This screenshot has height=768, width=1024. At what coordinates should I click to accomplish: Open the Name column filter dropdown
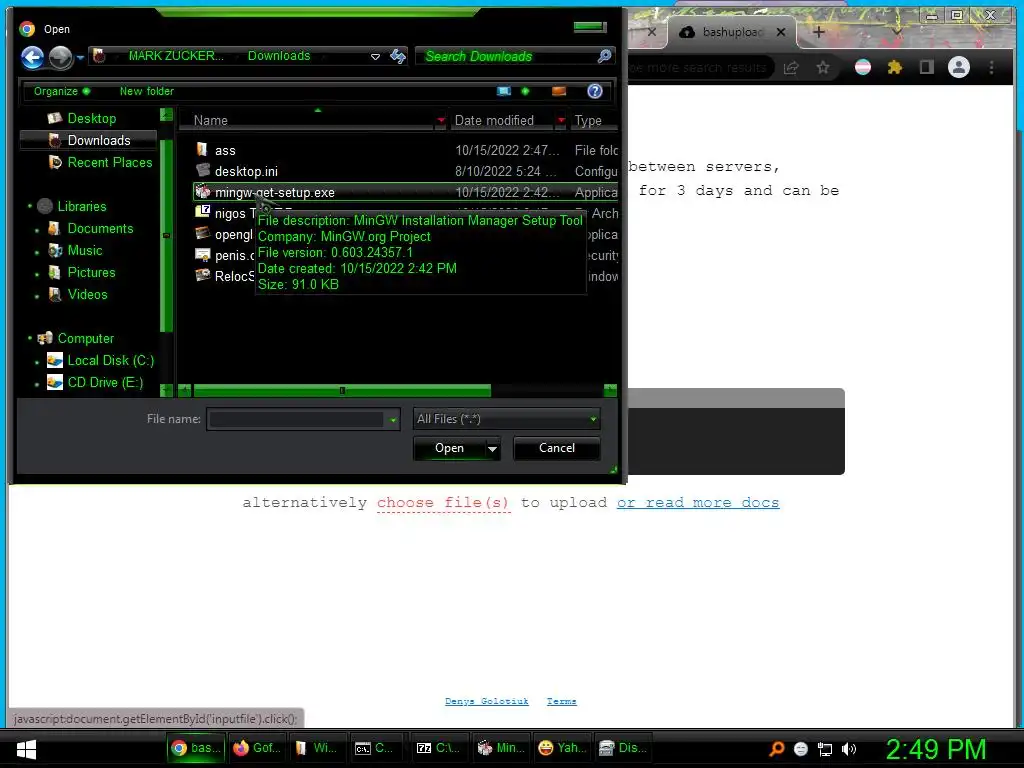pyautogui.click(x=441, y=120)
